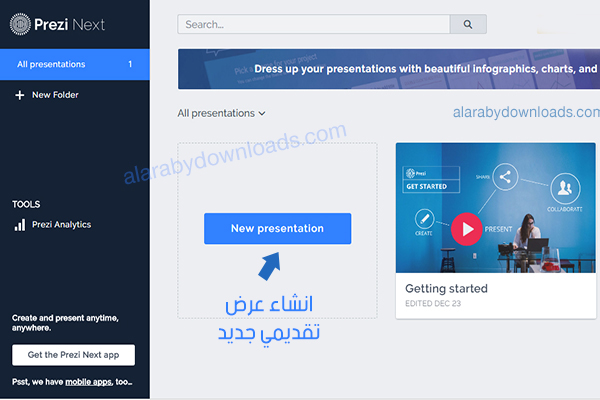Viewport: 600px width, 400px height.
Task: Click the Prezi Next wordmark text
Action: pyautogui.click(x=69, y=24)
